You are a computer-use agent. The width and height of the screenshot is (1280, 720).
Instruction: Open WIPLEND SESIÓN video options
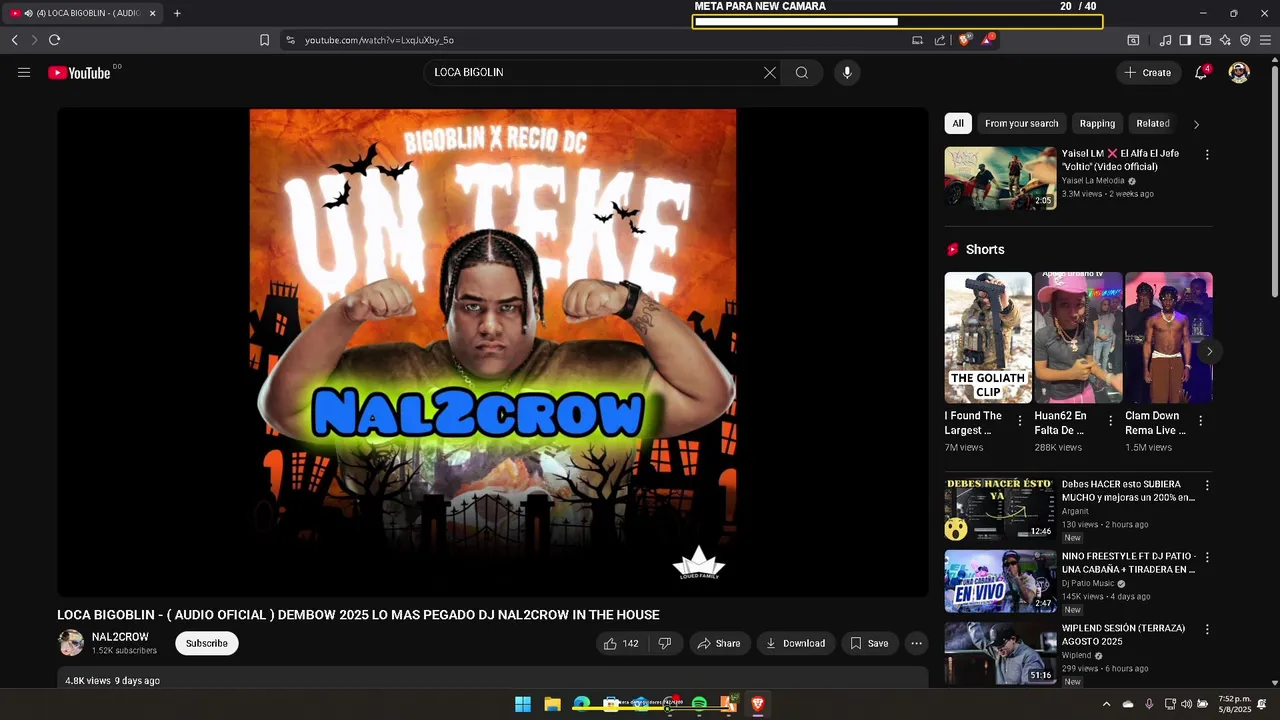pos(1207,629)
